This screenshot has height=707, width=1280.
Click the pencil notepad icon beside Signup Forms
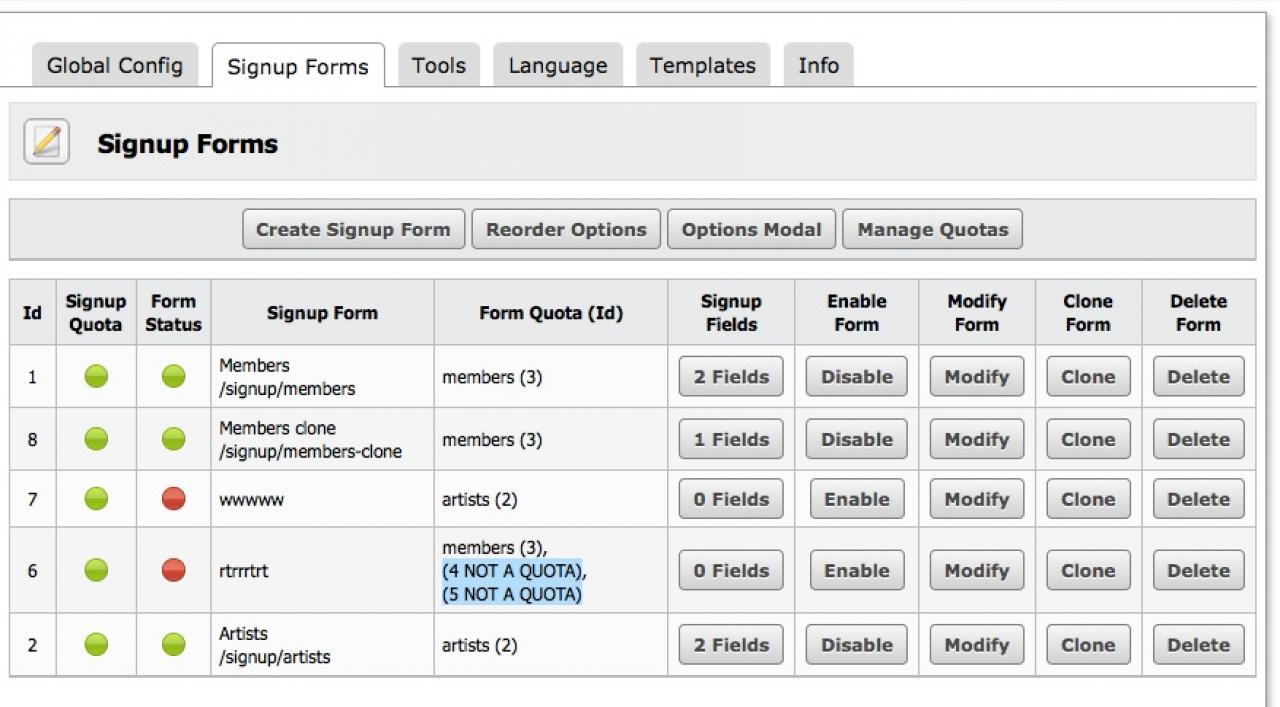coord(46,142)
